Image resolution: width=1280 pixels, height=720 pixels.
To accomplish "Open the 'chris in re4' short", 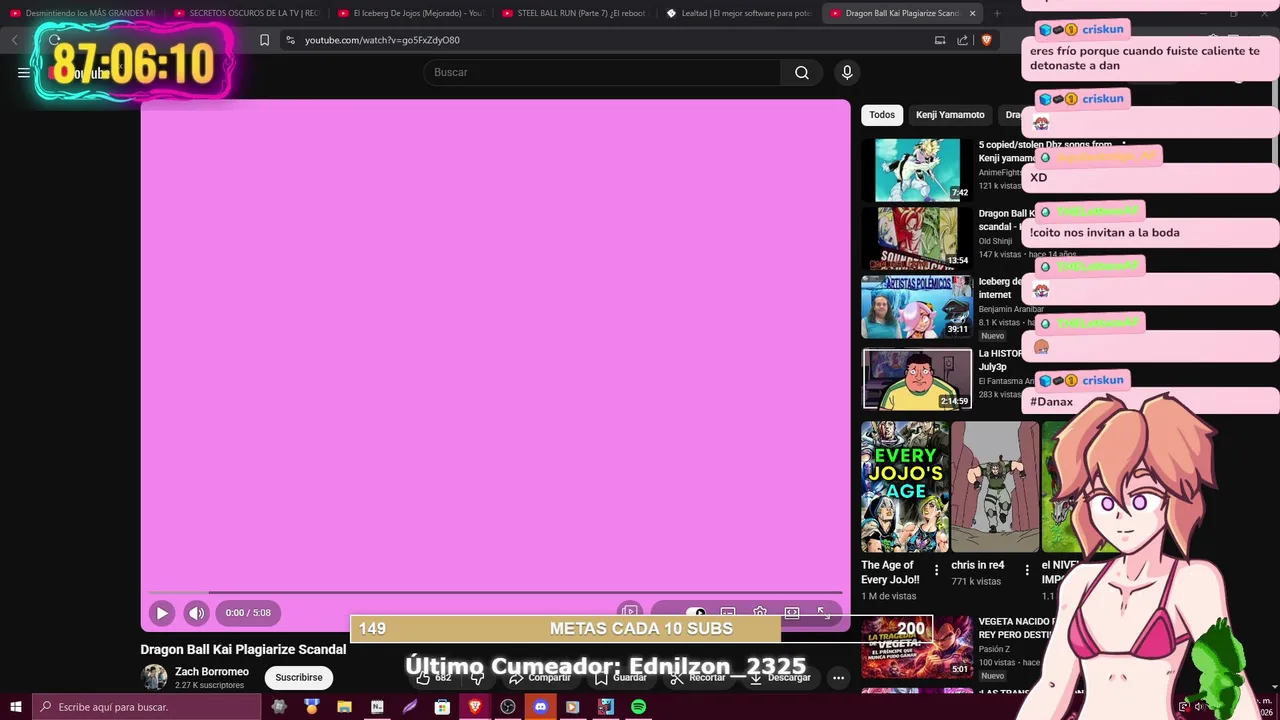I will [x=995, y=487].
